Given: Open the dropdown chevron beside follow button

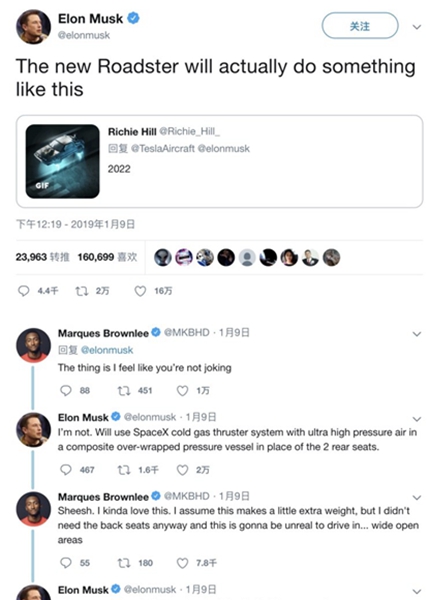Looking at the screenshot, I should pos(417,27).
